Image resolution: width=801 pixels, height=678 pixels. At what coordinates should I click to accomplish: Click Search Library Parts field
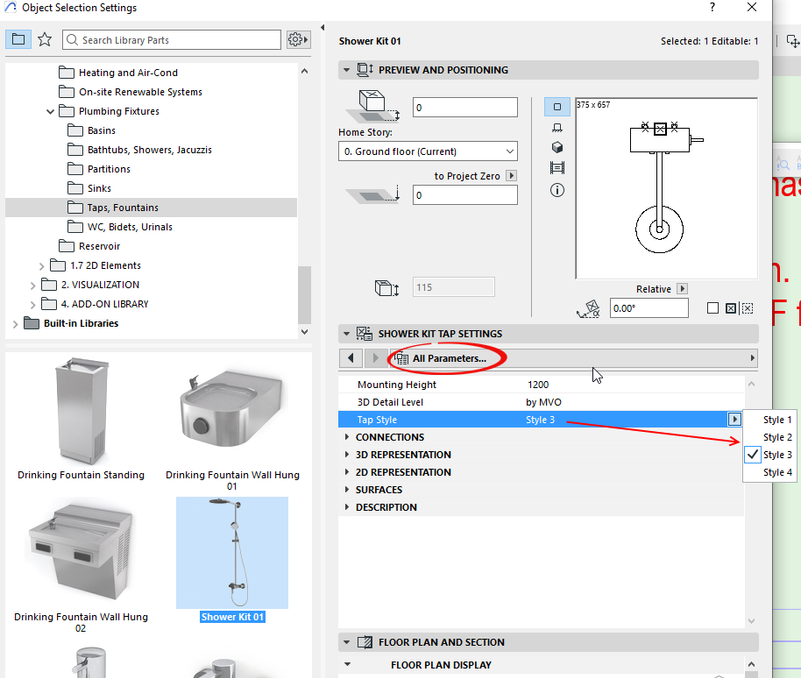(x=172, y=40)
